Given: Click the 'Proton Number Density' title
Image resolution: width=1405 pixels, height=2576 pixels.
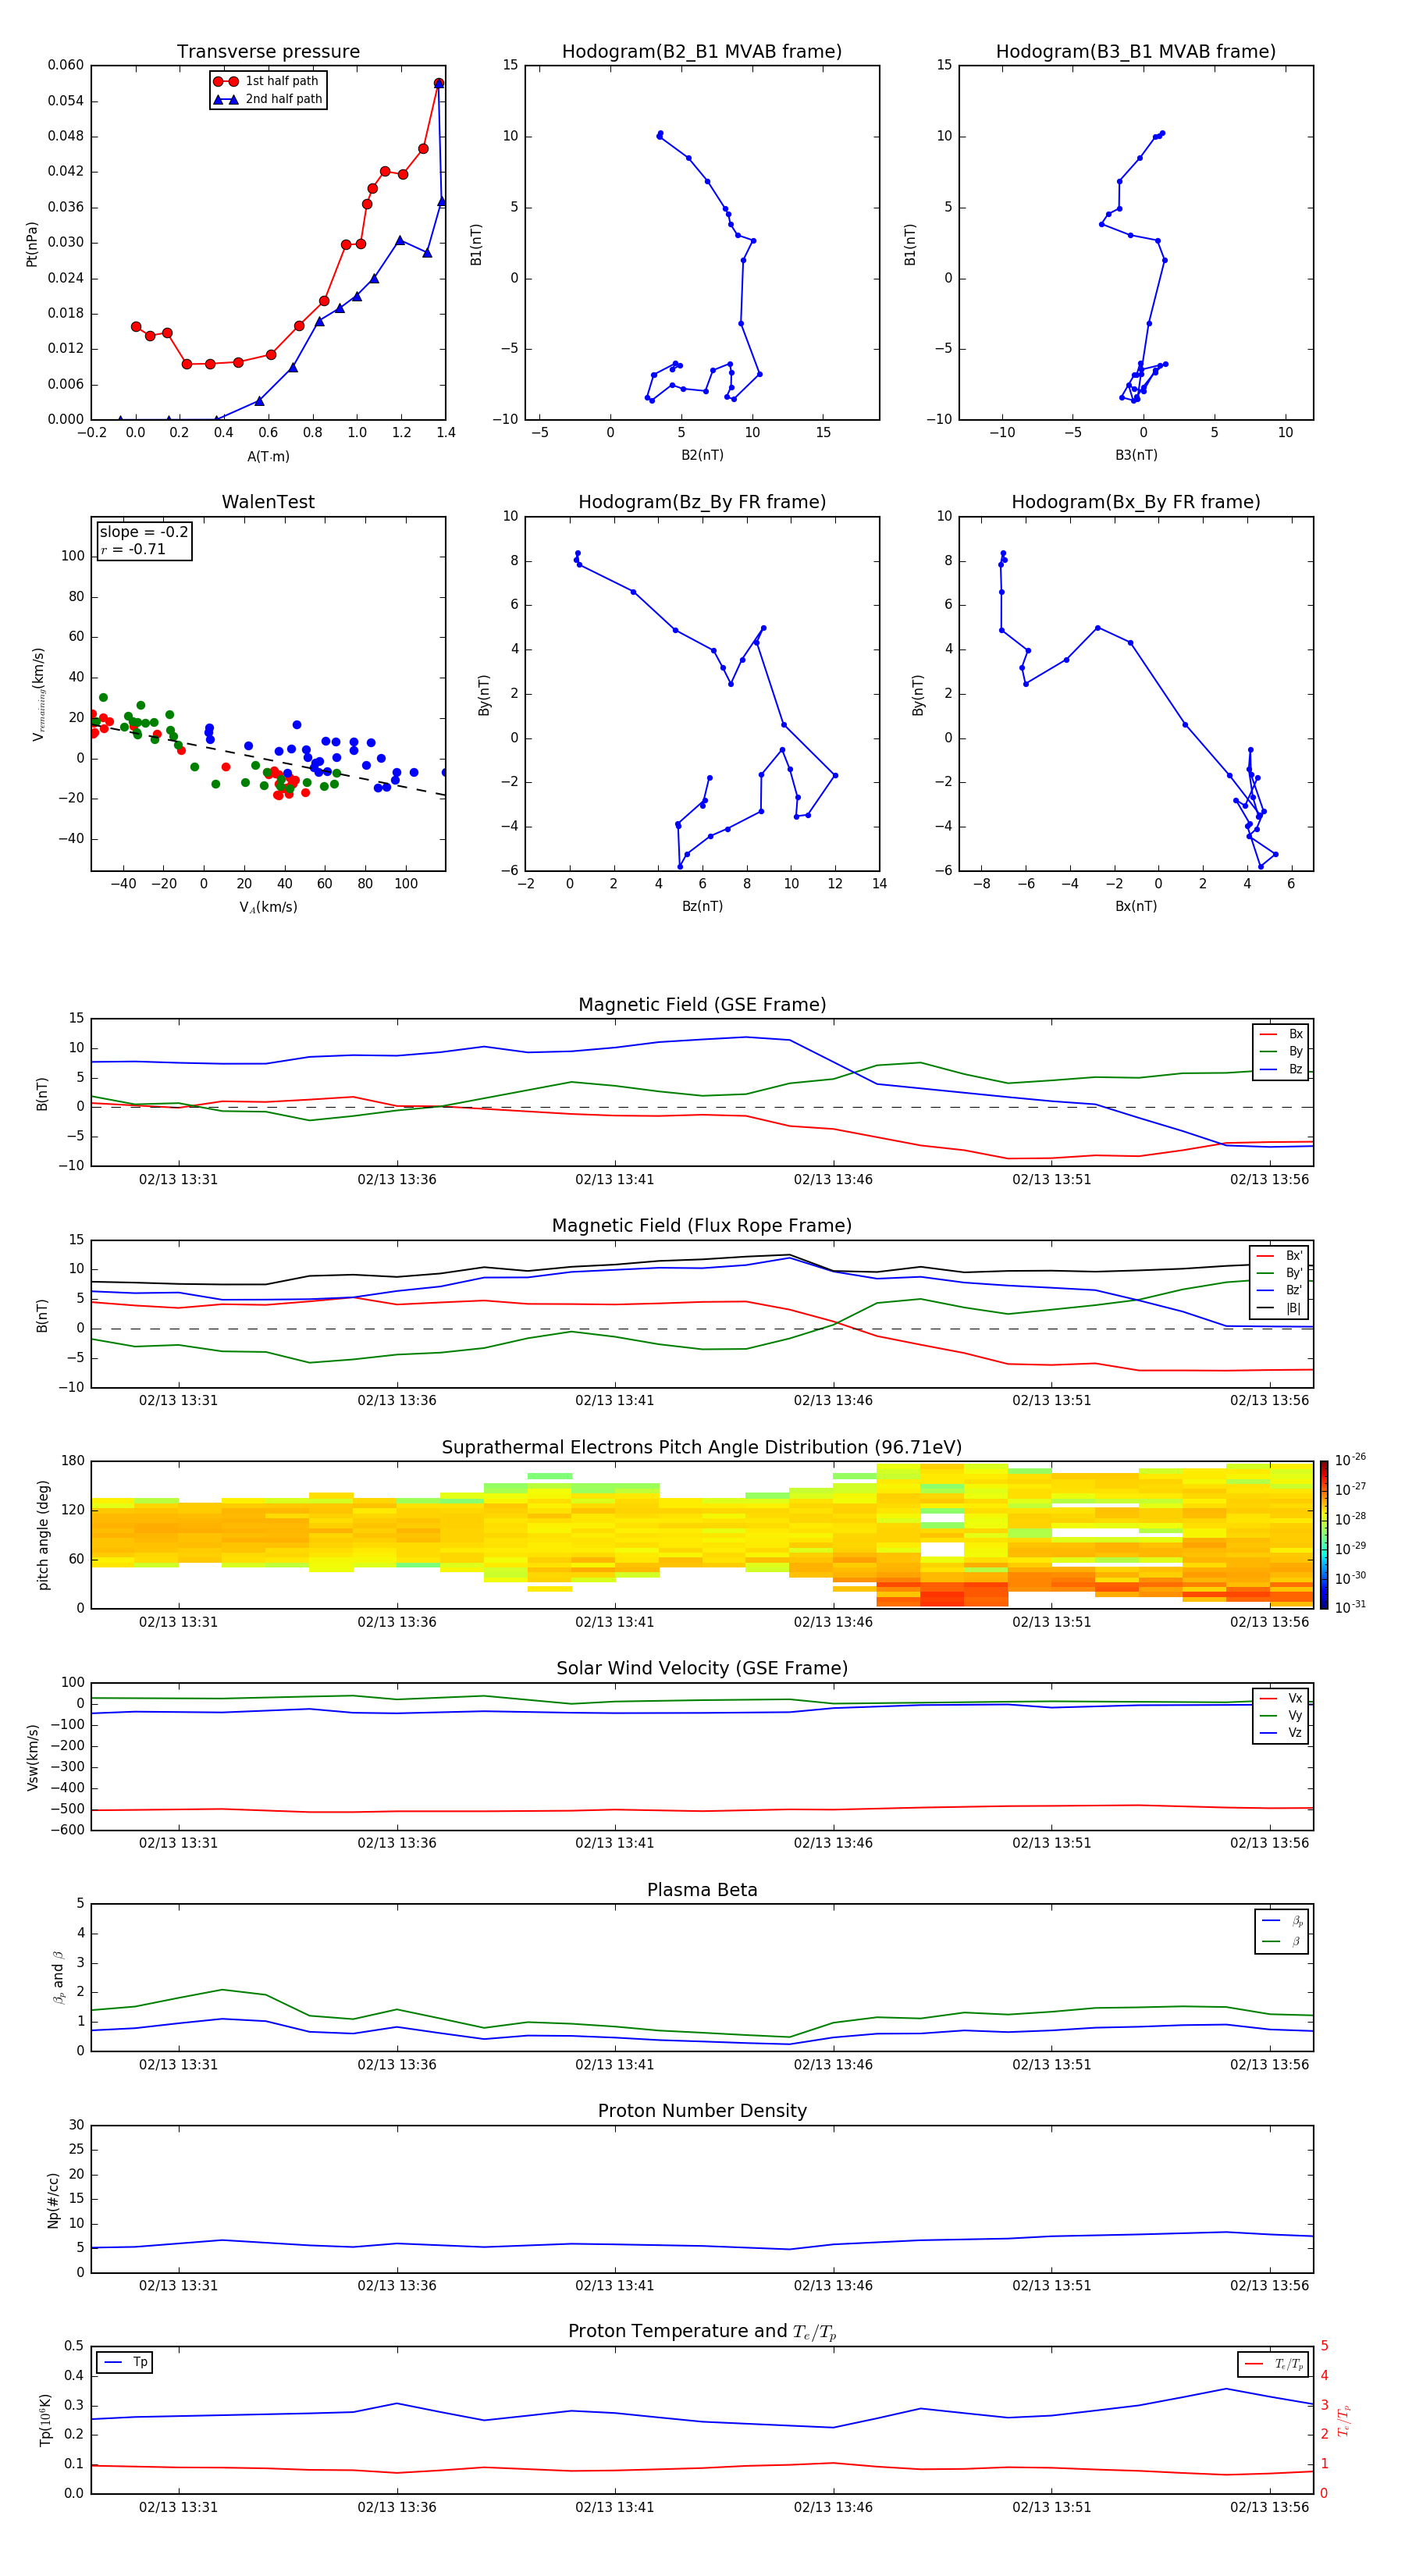Looking at the screenshot, I should tap(702, 2111).
